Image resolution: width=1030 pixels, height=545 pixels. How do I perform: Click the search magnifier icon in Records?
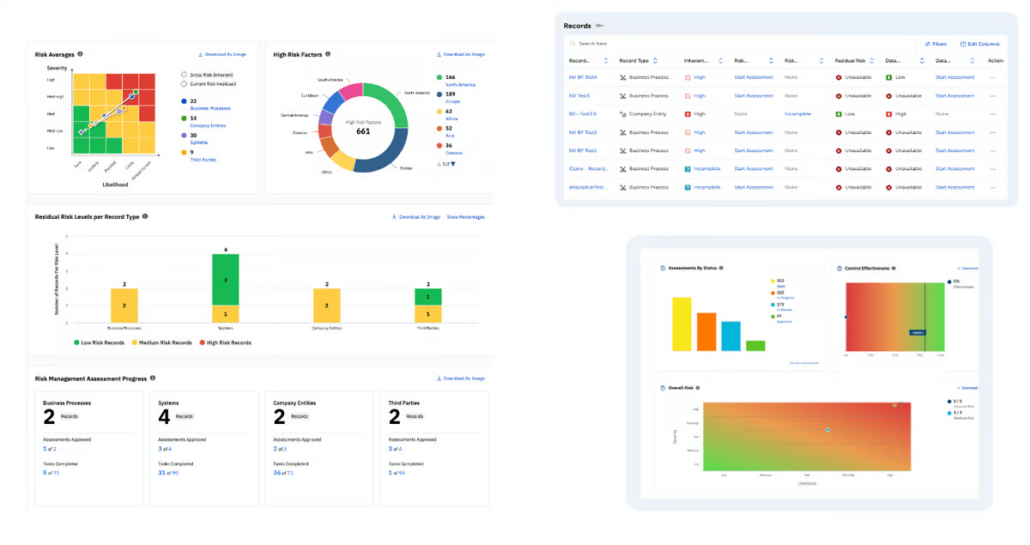[572, 44]
